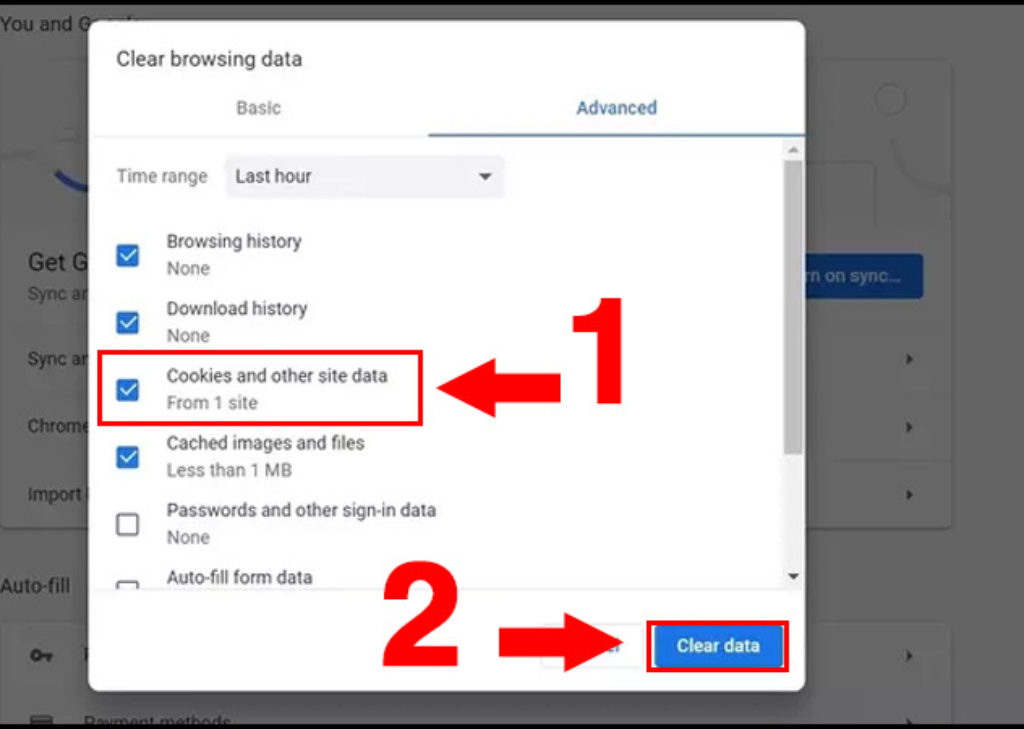The height and width of the screenshot is (729, 1024).
Task: Click the key passwords icon under Auto-fill
Action: [x=42, y=655]
